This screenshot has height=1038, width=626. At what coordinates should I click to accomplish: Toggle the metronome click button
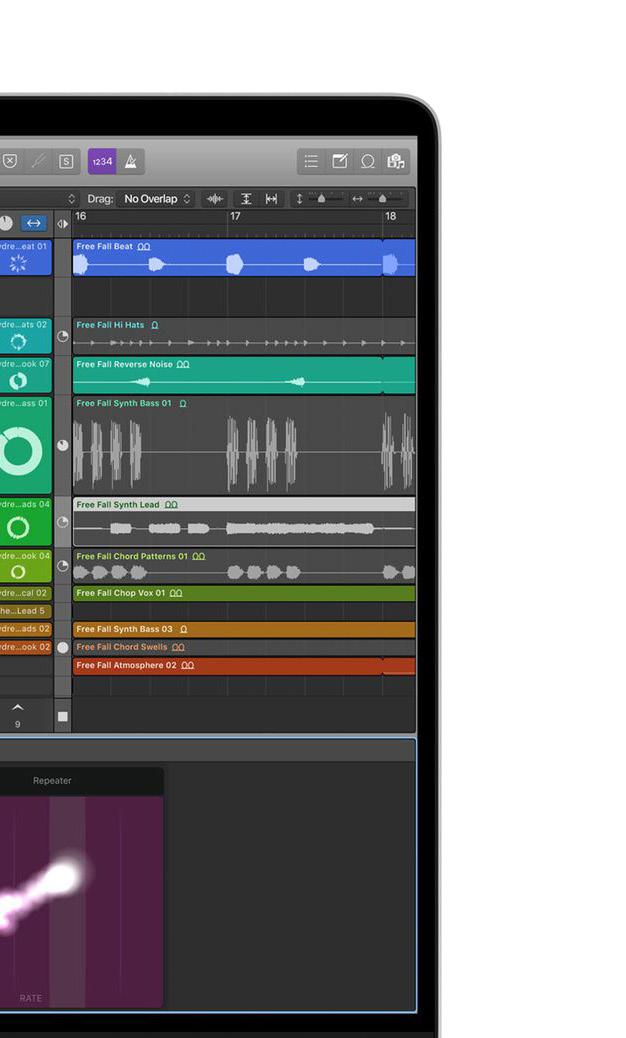(x=131, y=162)
